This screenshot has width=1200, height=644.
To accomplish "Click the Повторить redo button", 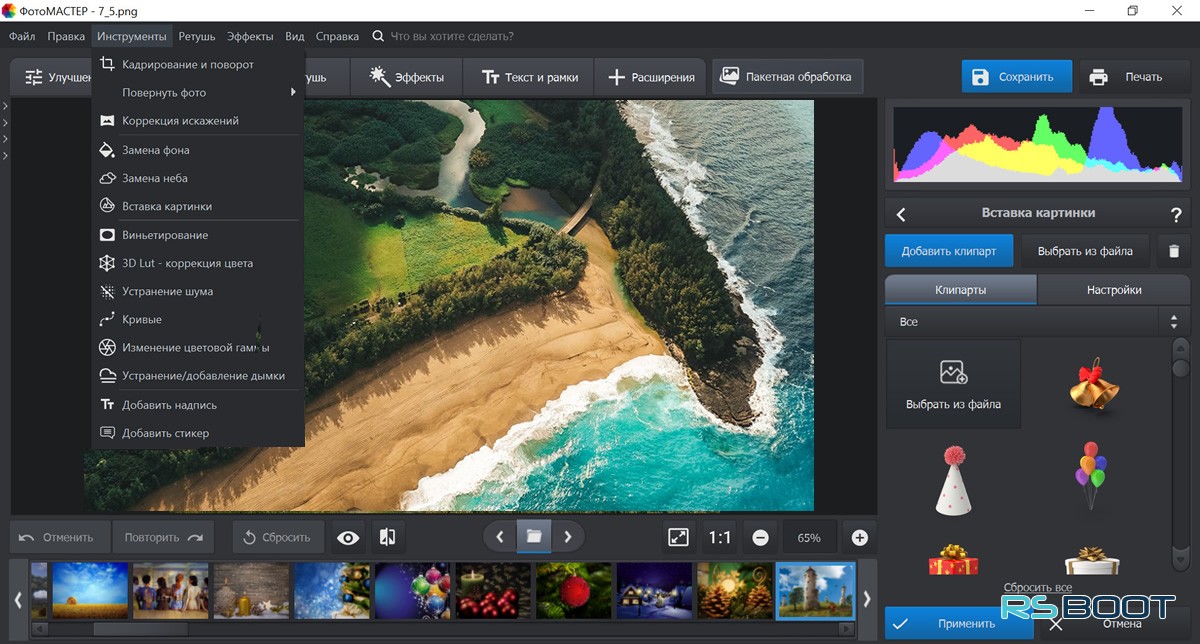I will pos(163,537).
